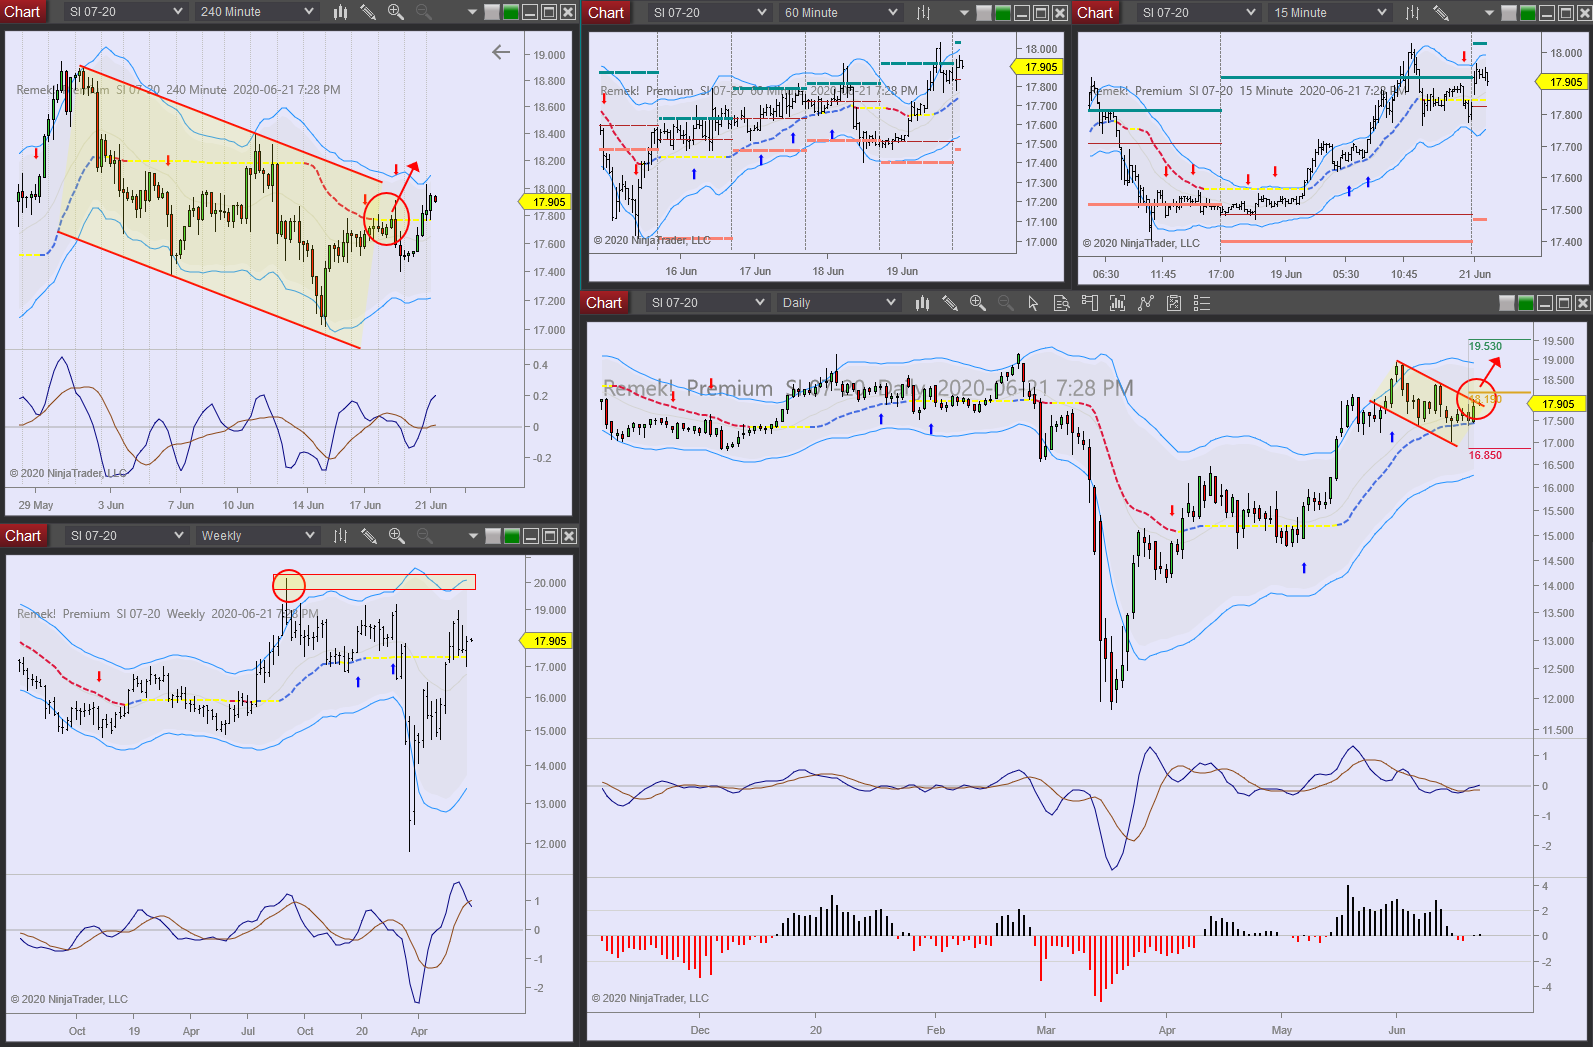Toggle green interval link on 60 Minute chart
Image resolution: width=1593 pixels, height=1047 pixels.
pyautogui.click(x=1003, y=13)
